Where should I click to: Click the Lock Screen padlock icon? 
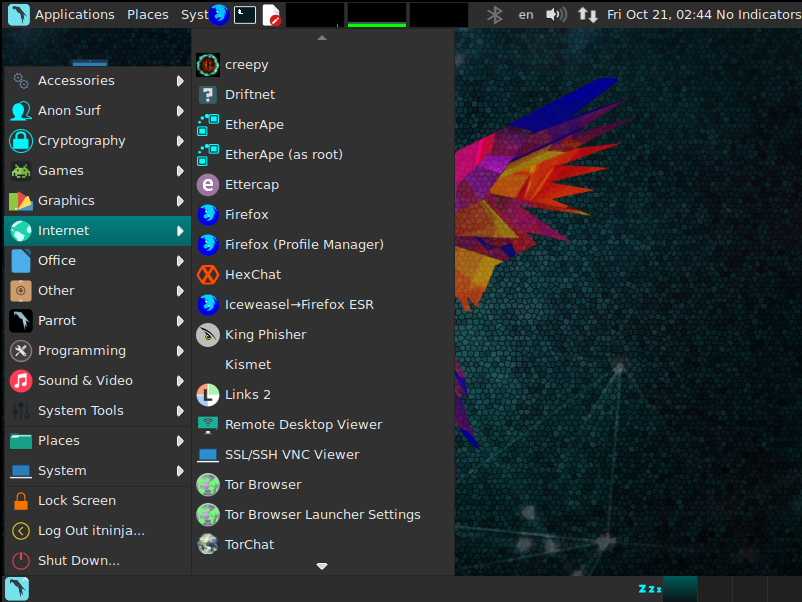click(x=20, y=501)
